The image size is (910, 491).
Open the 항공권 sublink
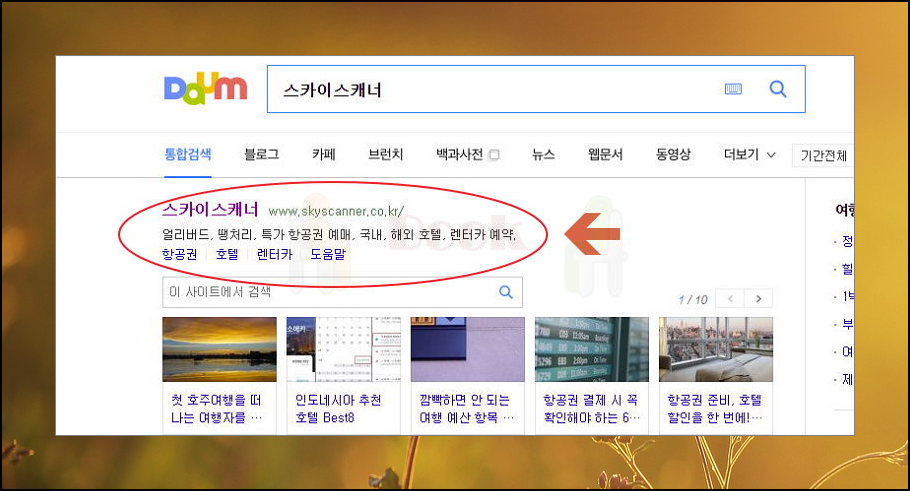pyautogui.click(x=179, y=254)
